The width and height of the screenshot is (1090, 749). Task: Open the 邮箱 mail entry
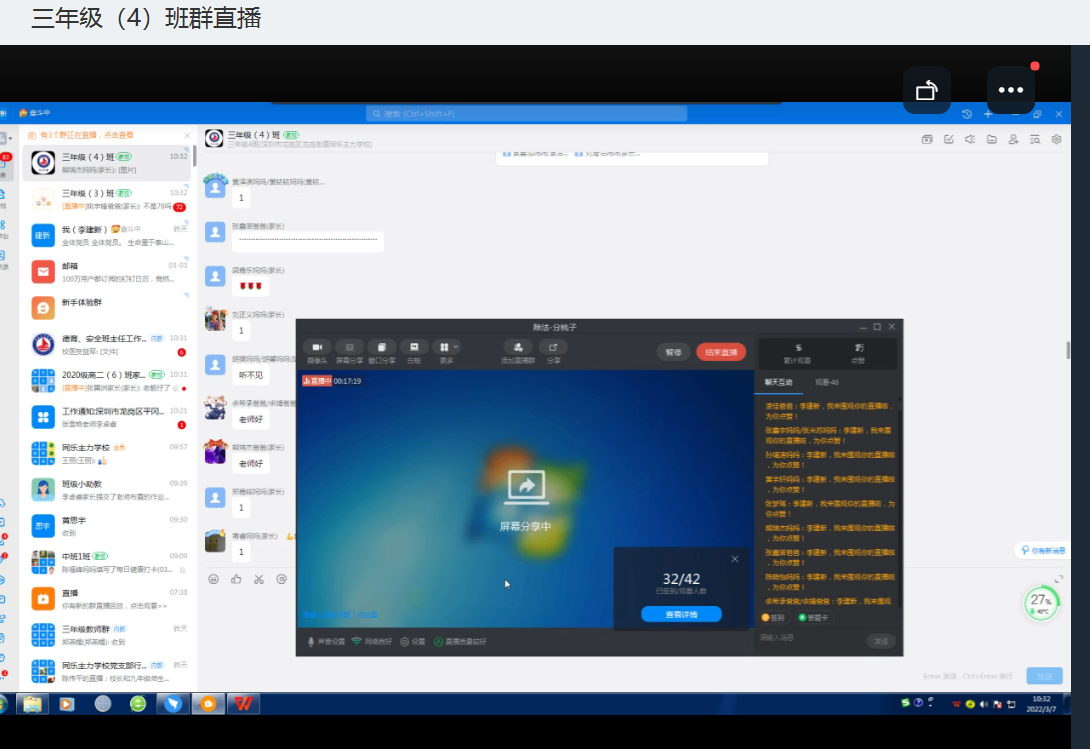[108, 272]
